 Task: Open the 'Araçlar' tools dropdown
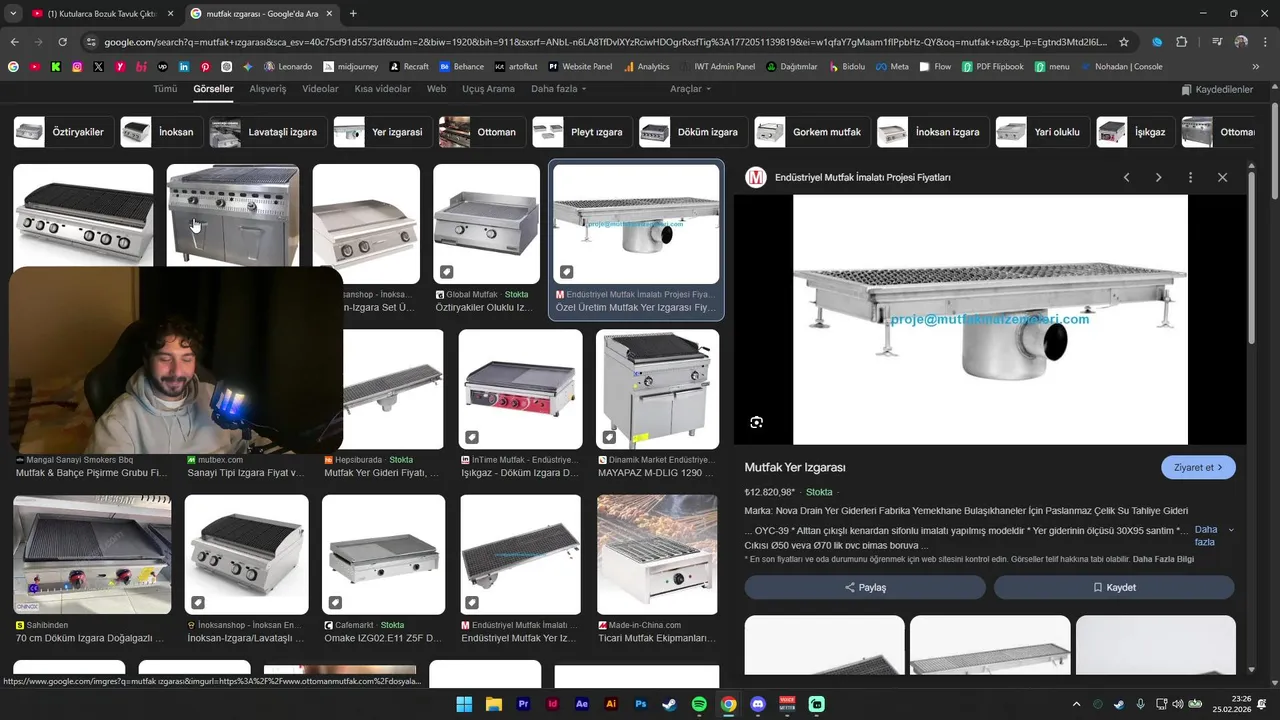(x=690, y=89)
